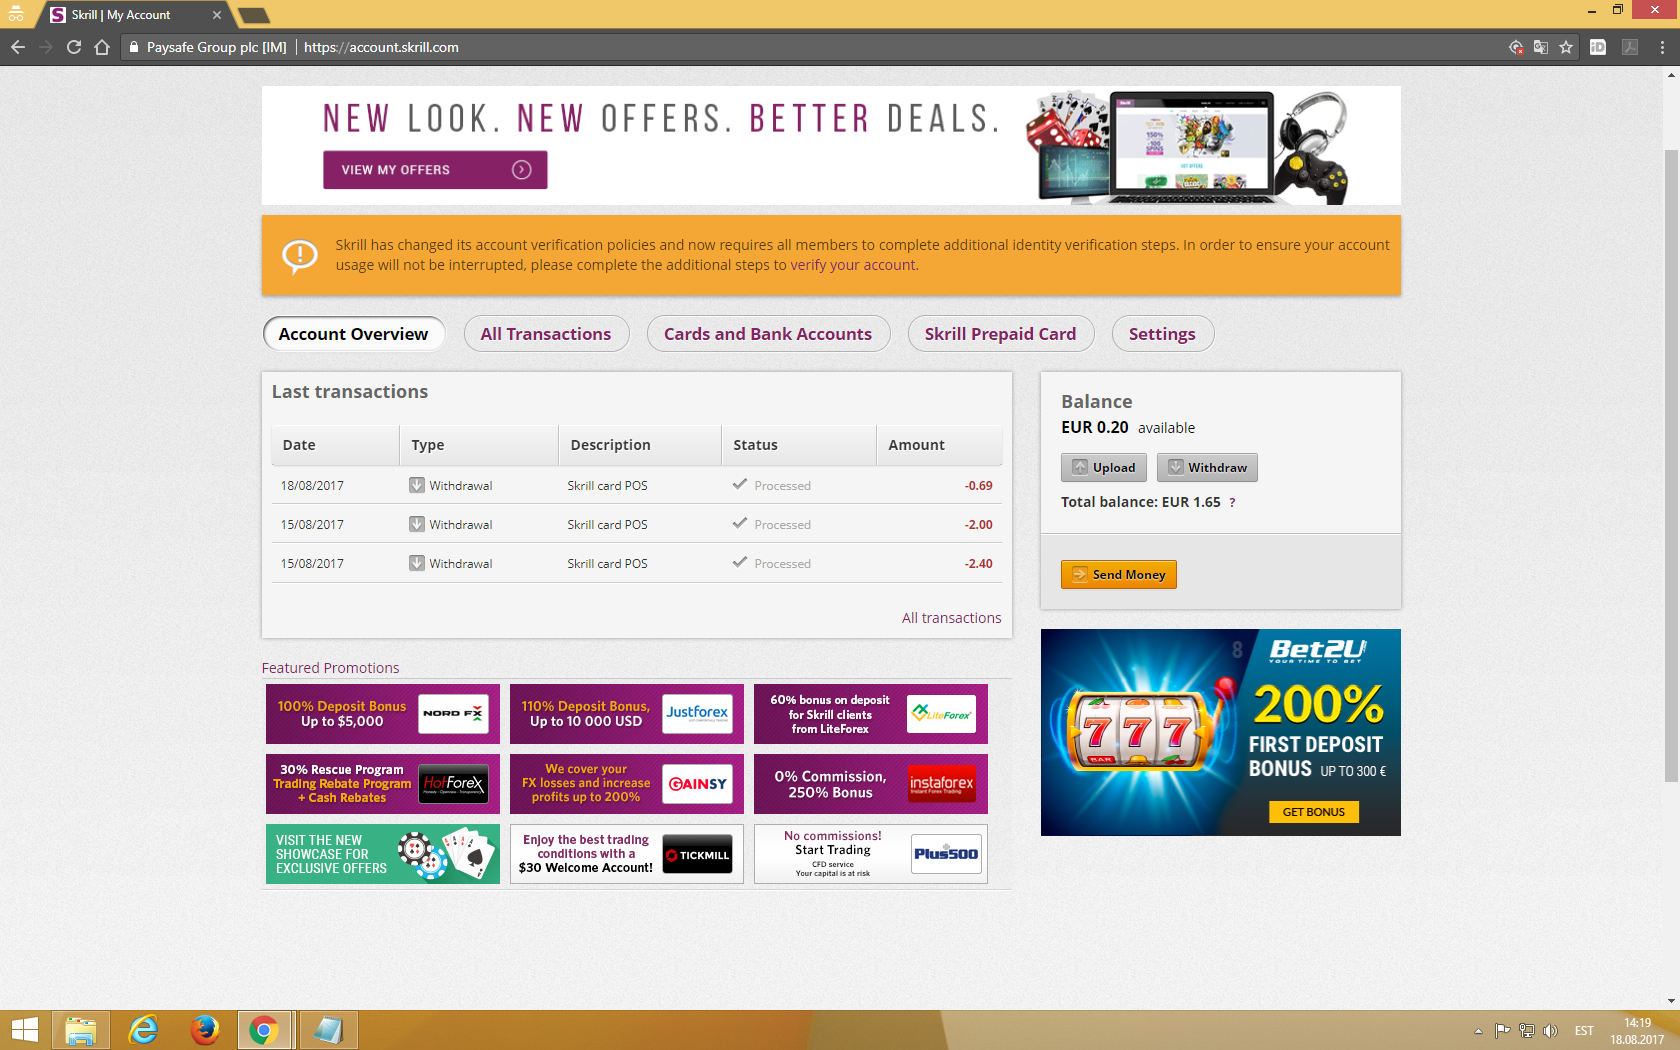
Task: Click the withdrawal icon for 18/08/2017 transaction
Action: pyautogui.click(x=417, y=485)
